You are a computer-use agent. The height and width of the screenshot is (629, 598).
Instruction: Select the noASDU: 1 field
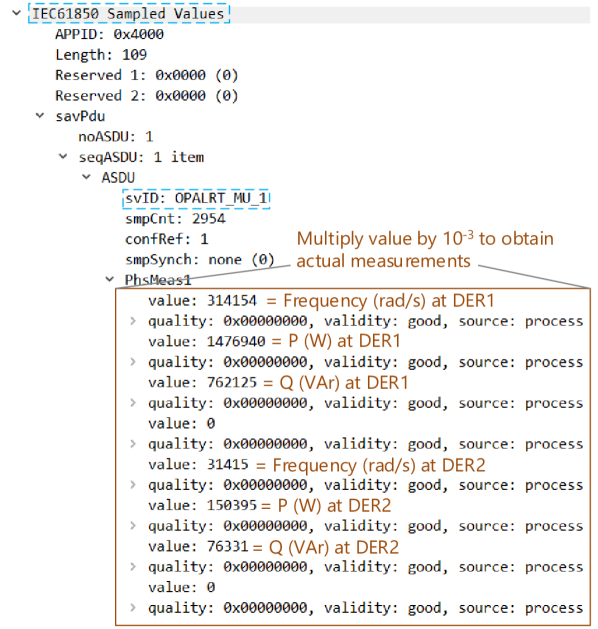(x=116, y=137)
